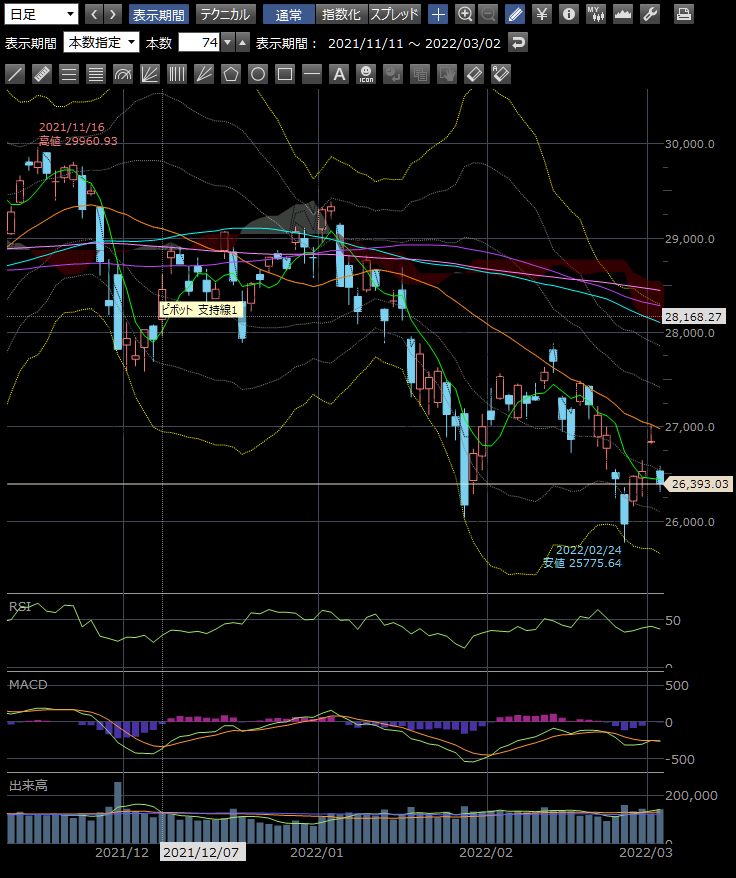
Task: Click the zoom in magnifier icon
Action: tap(465, 14)
